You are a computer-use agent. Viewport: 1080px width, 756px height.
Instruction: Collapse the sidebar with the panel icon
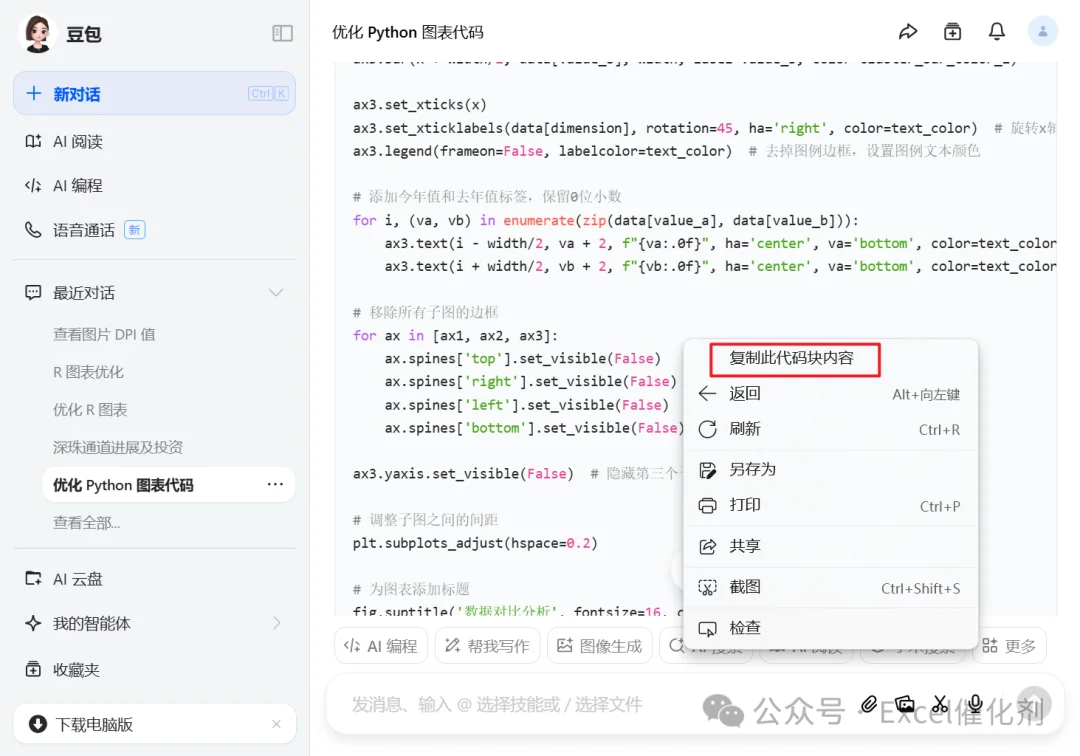click(x=282, y=33)
